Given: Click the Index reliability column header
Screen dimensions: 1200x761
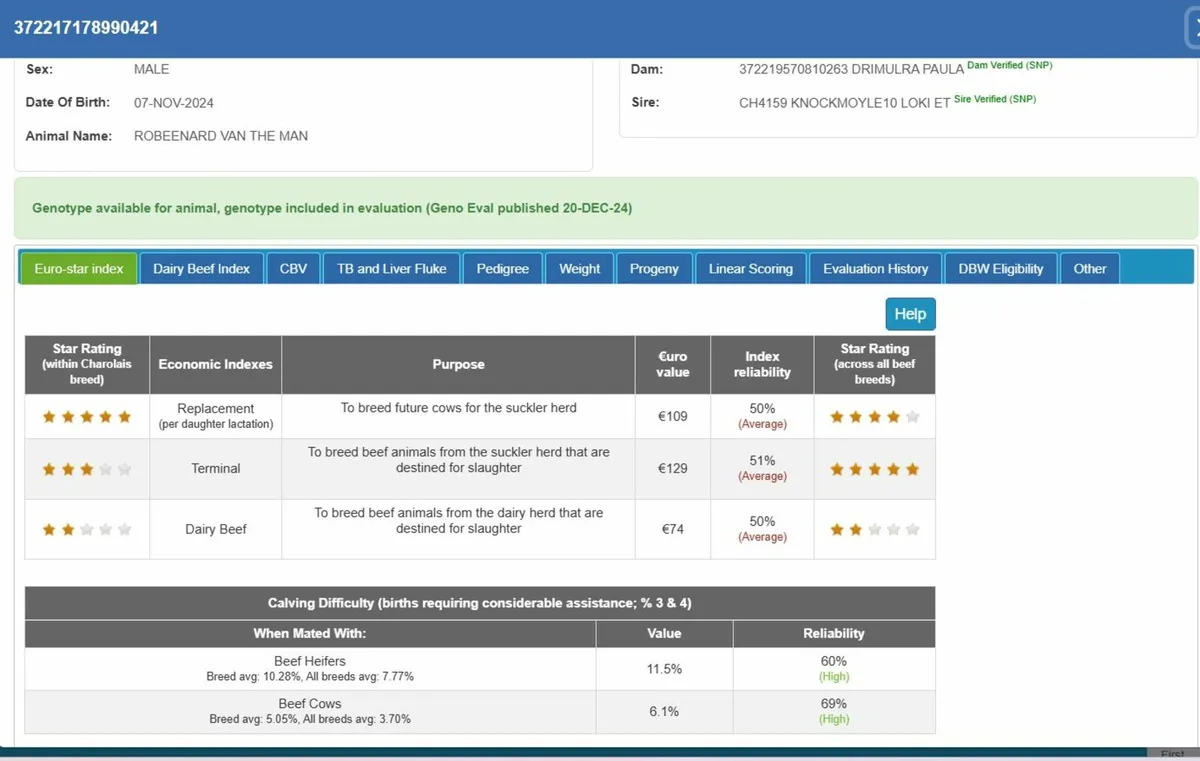Looking at the screenshot, I should 762,365.
